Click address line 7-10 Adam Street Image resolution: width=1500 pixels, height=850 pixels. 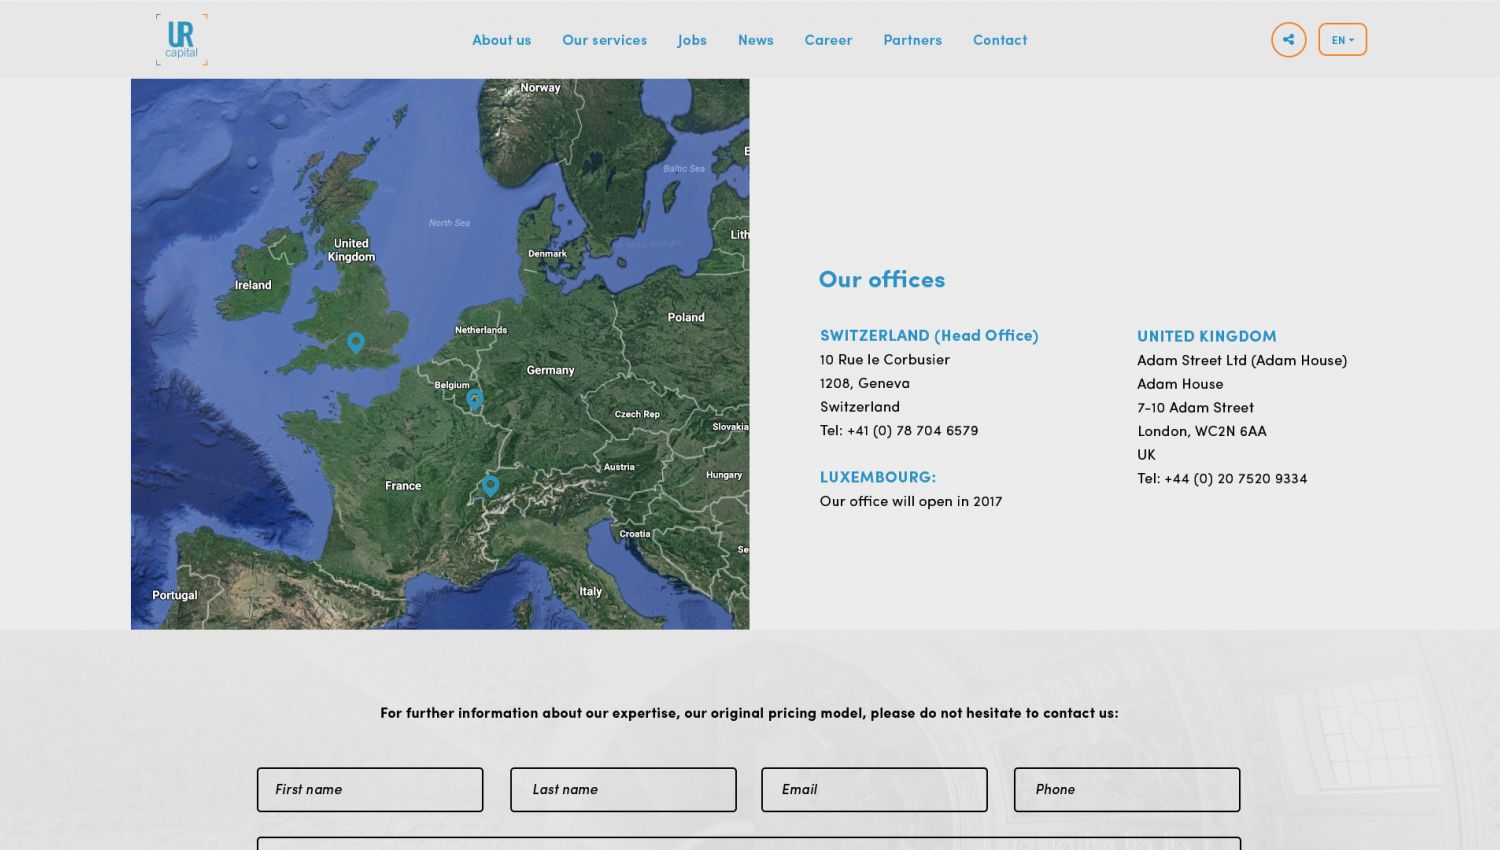(1195, 408)
